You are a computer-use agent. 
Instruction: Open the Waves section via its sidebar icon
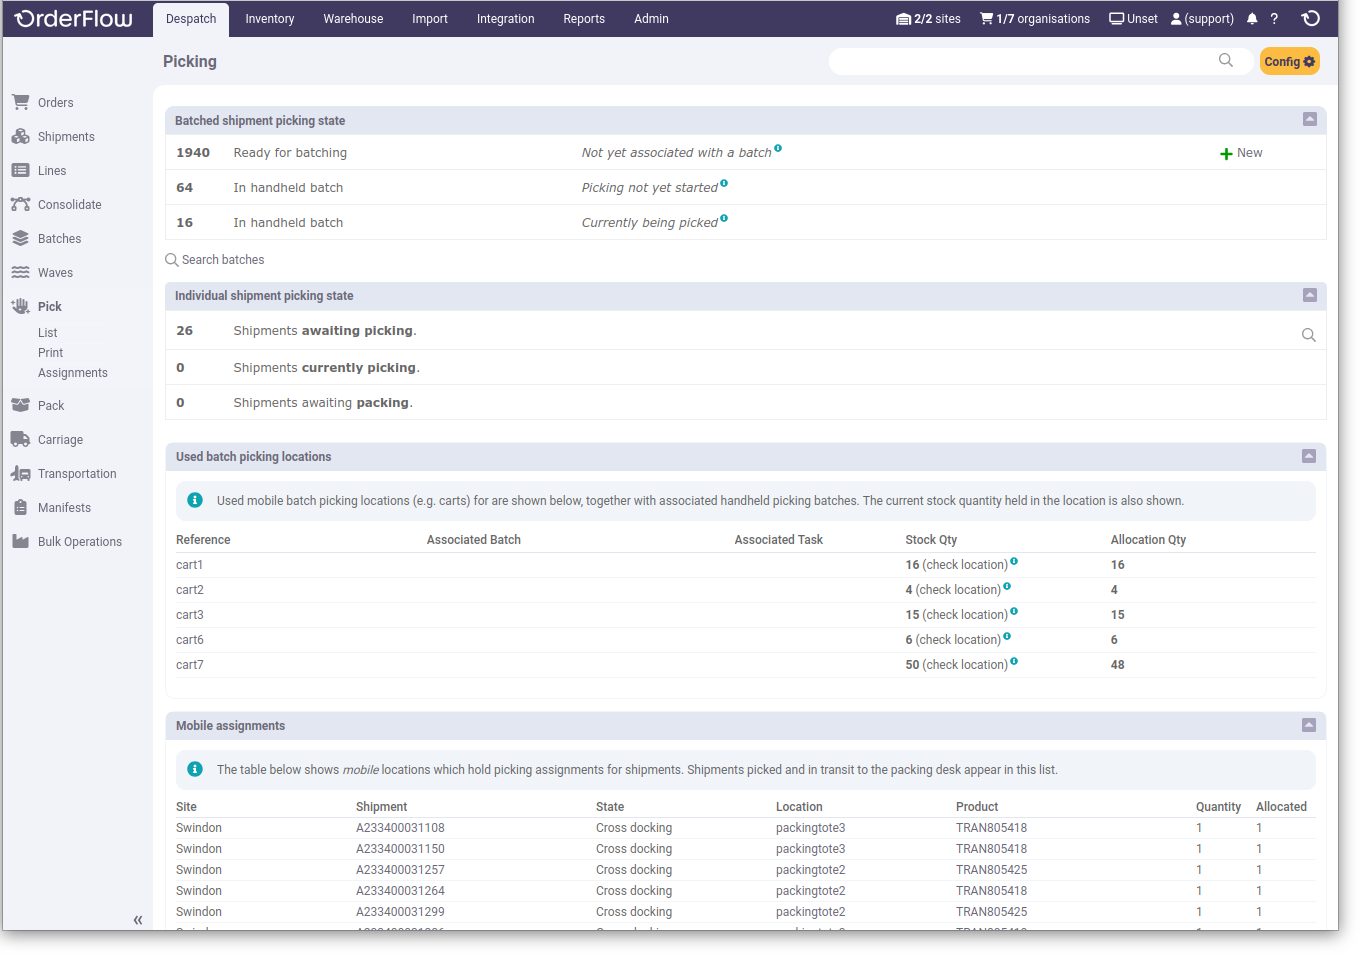(x=21, y=272)
